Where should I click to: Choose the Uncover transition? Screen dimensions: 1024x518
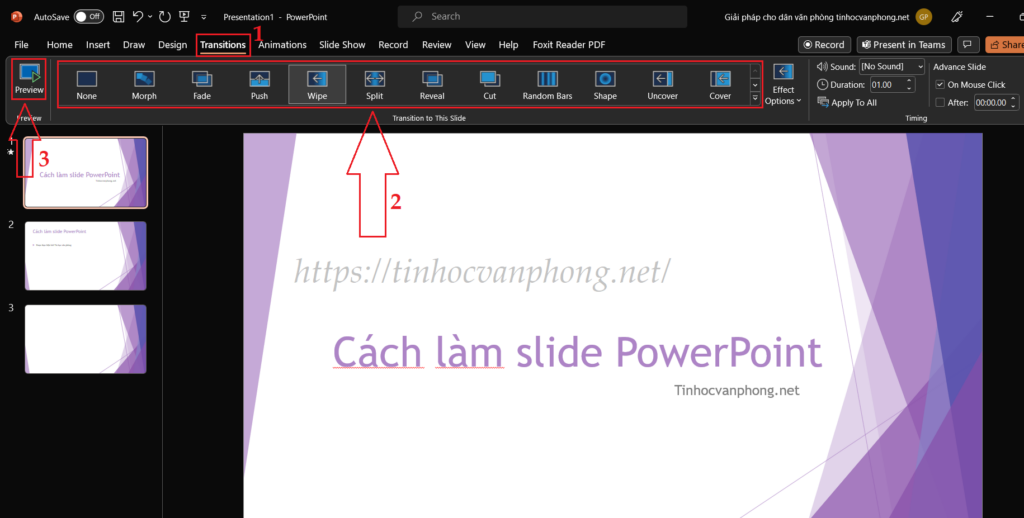coord(662,84)
